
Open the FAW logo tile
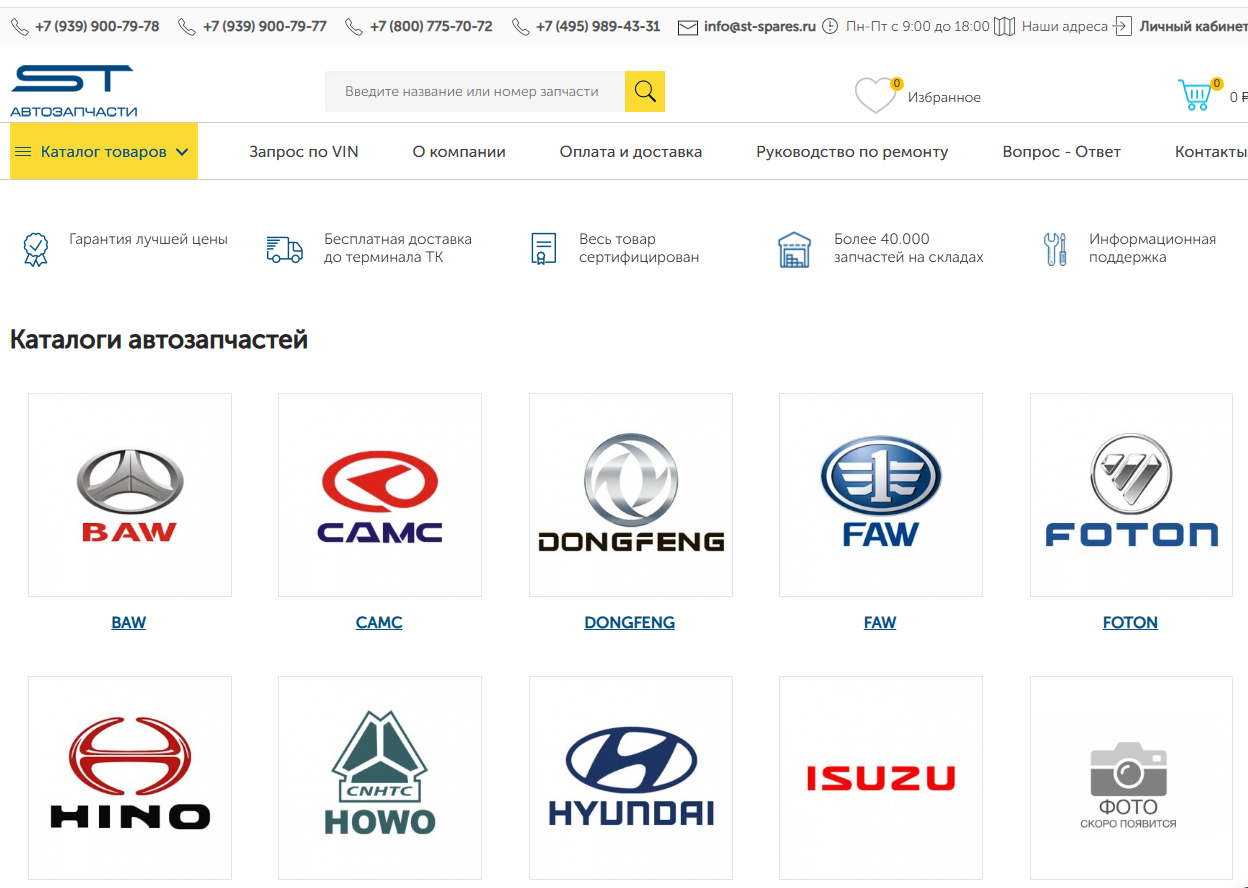[x=881, y=495]
